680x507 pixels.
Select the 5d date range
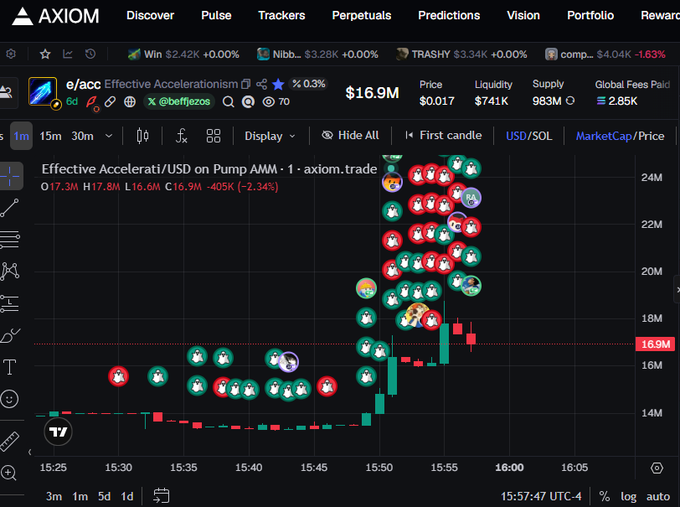[104, 496]
